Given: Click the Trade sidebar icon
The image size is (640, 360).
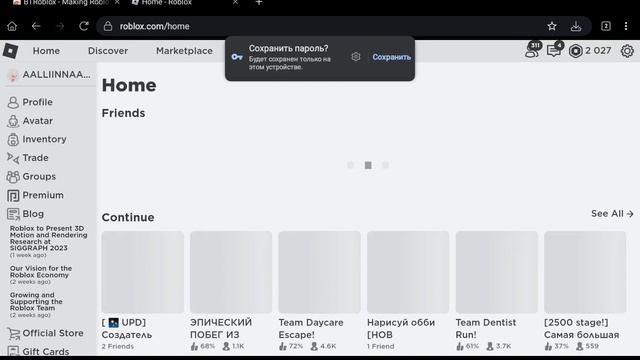Looking at the screenshot, I should point(13,158).
